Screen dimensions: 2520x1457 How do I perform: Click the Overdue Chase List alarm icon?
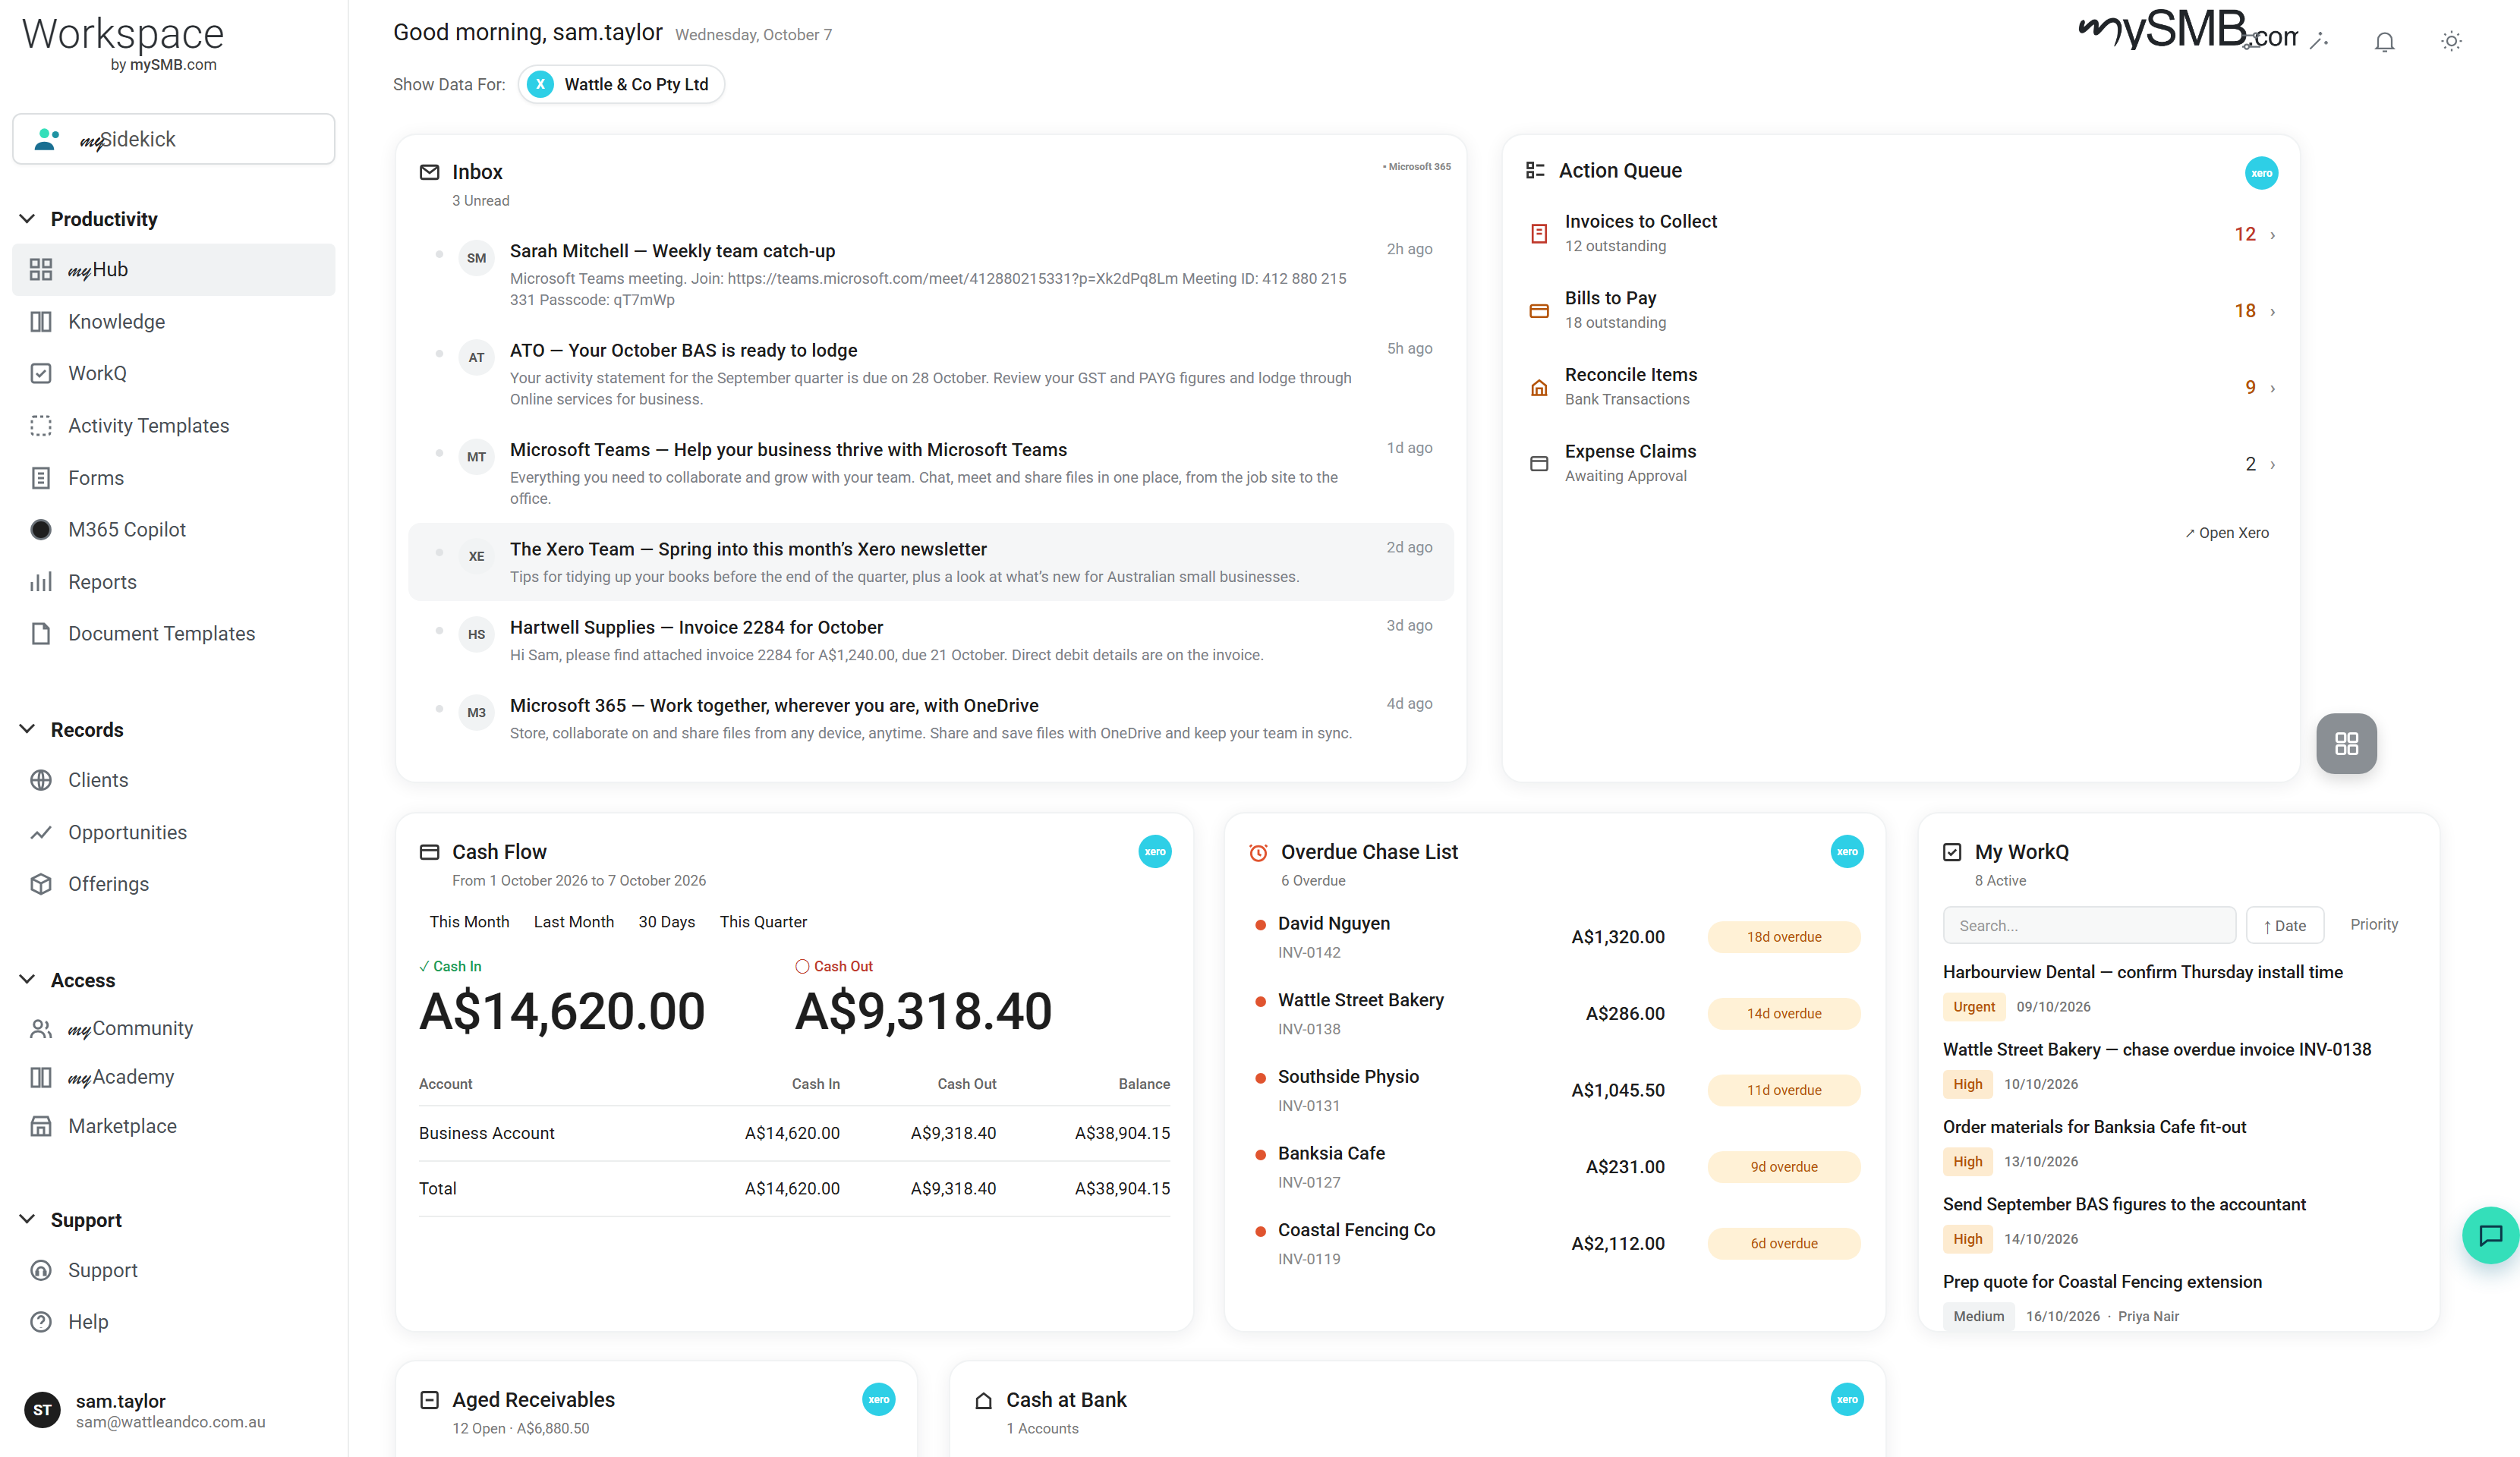point(1258,852)
